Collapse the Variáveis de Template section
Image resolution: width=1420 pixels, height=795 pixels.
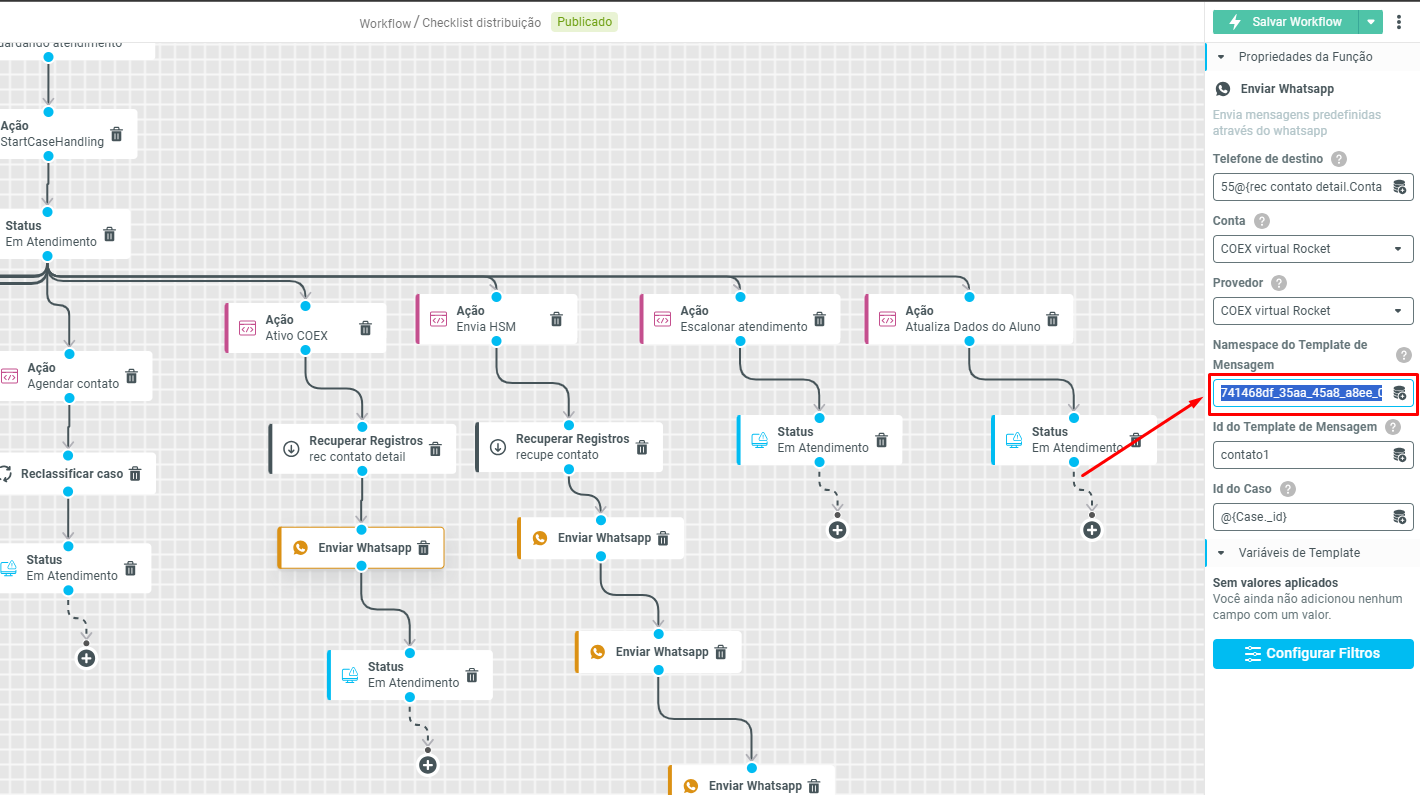click(x=1221, y=553)
